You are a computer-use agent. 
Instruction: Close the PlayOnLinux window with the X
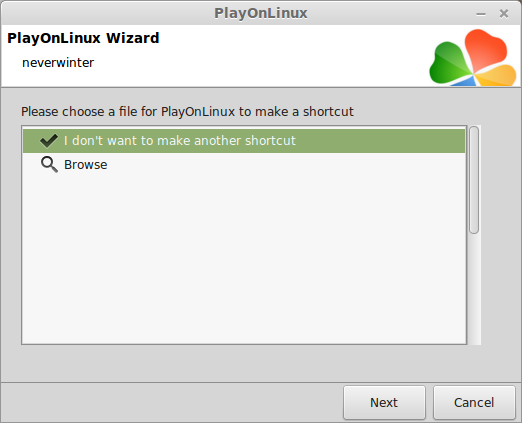click(x=504, y=14)
